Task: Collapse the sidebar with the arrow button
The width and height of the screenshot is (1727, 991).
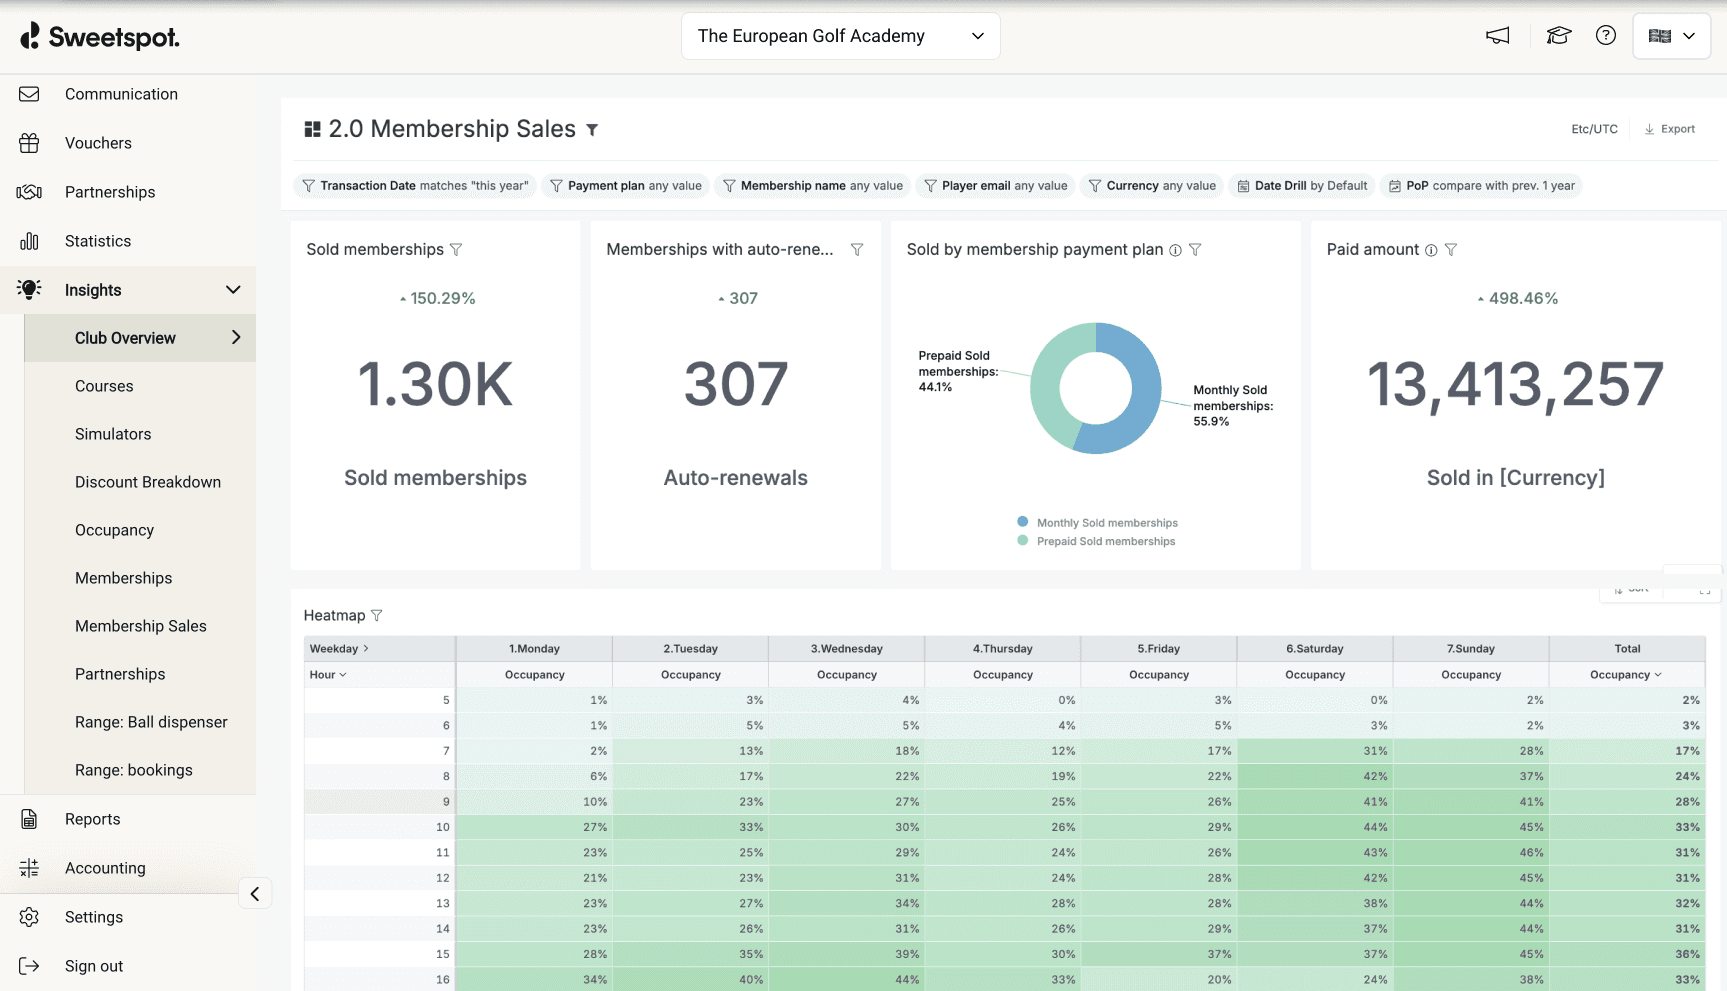Action: (255, 894)
